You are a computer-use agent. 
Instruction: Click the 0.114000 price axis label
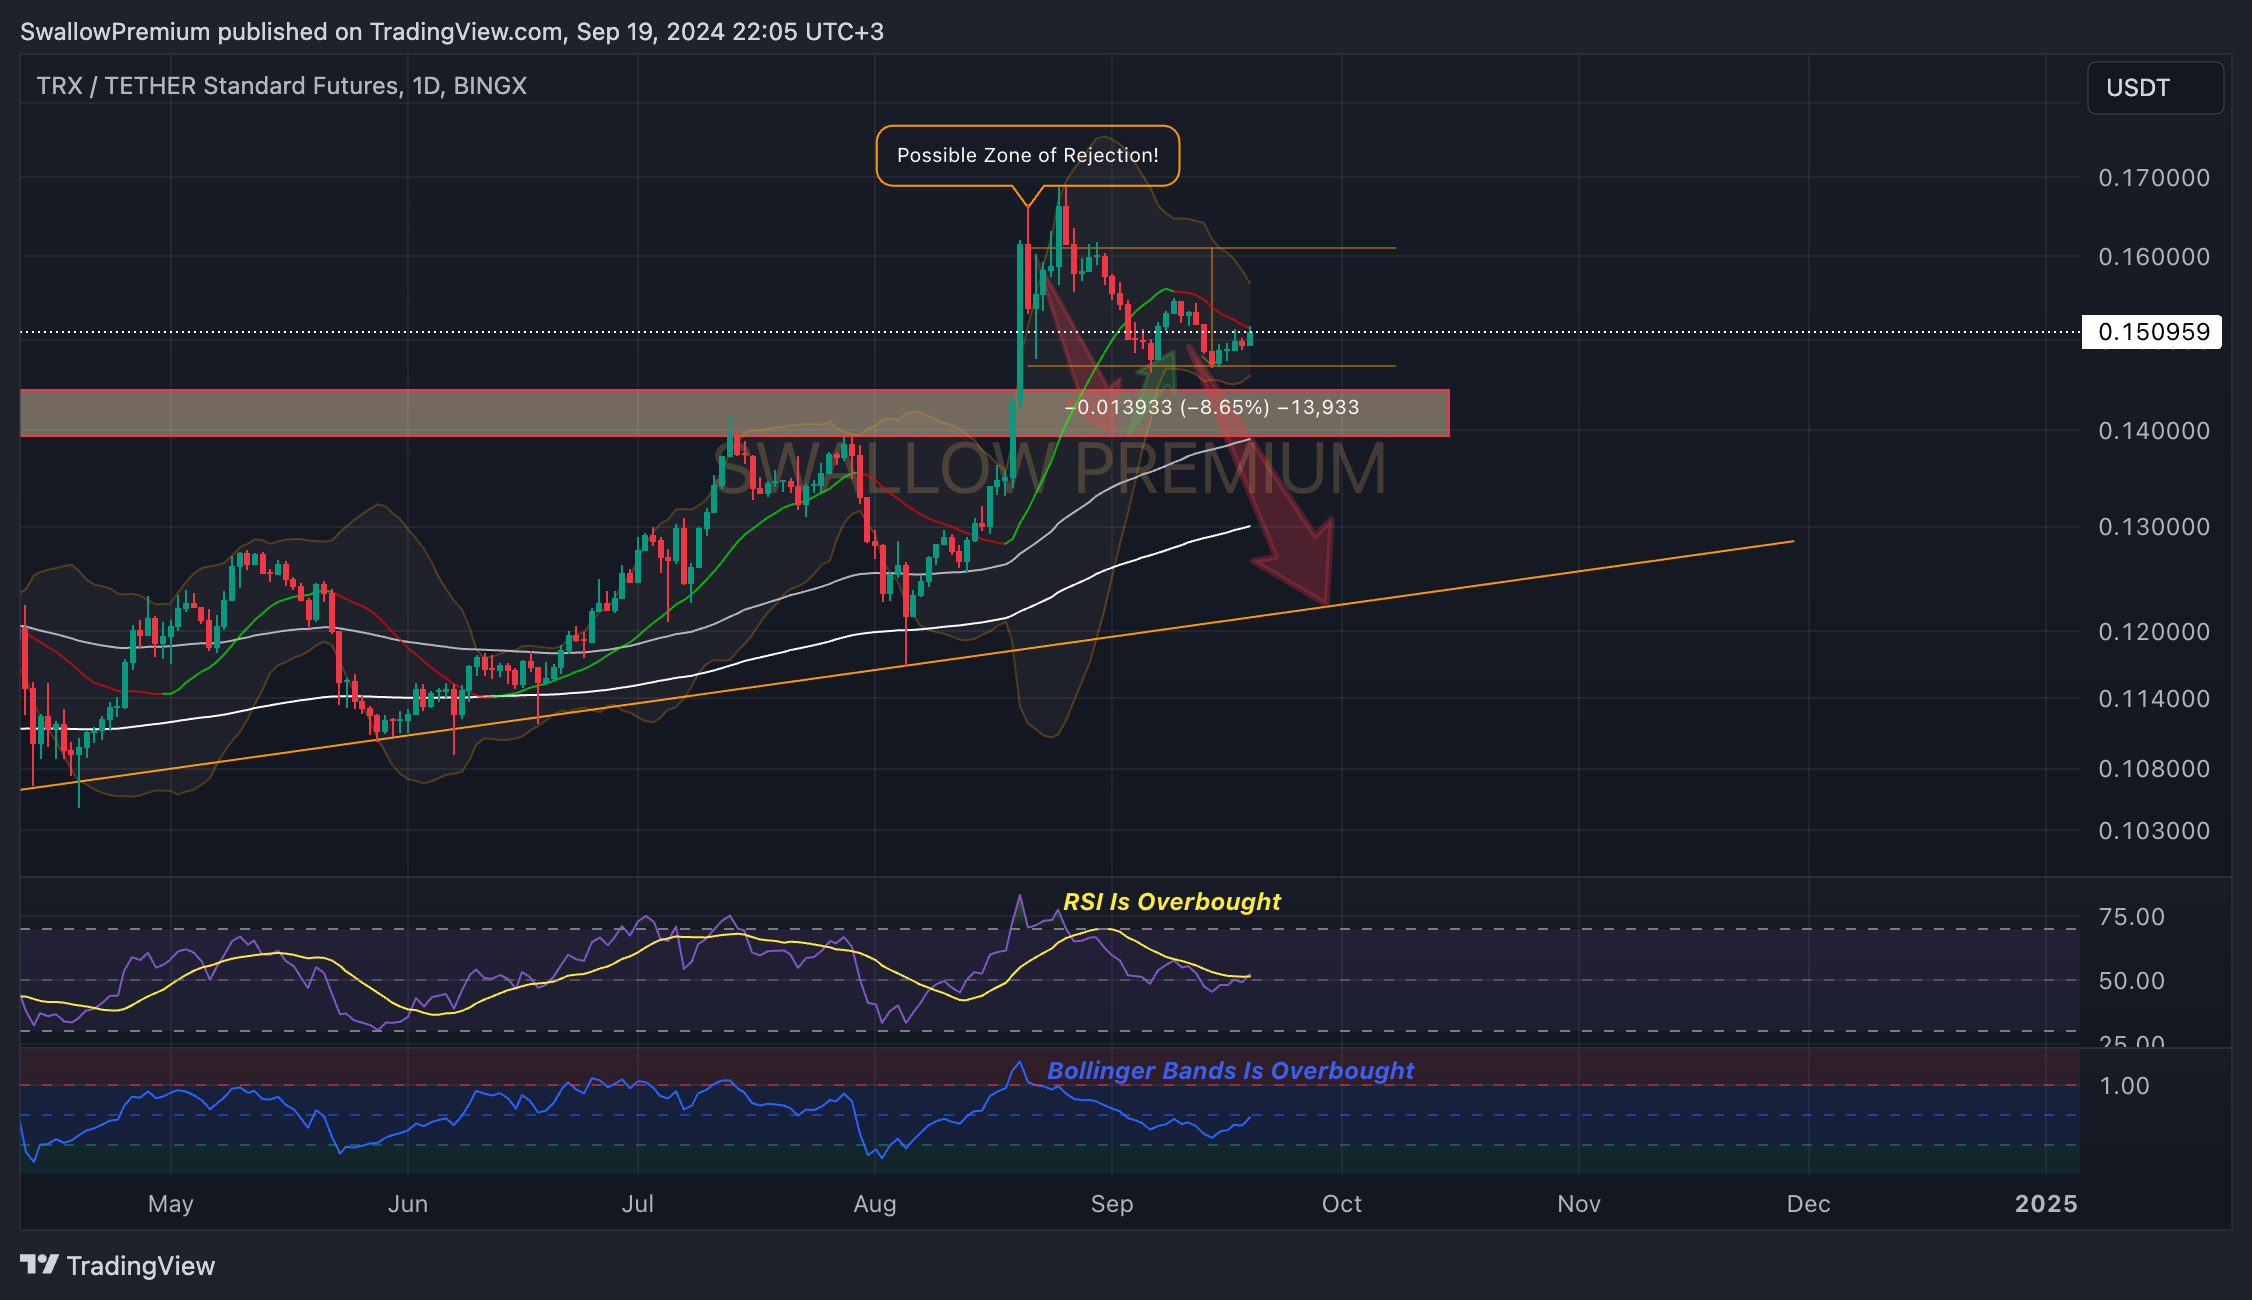(2154, 699)
